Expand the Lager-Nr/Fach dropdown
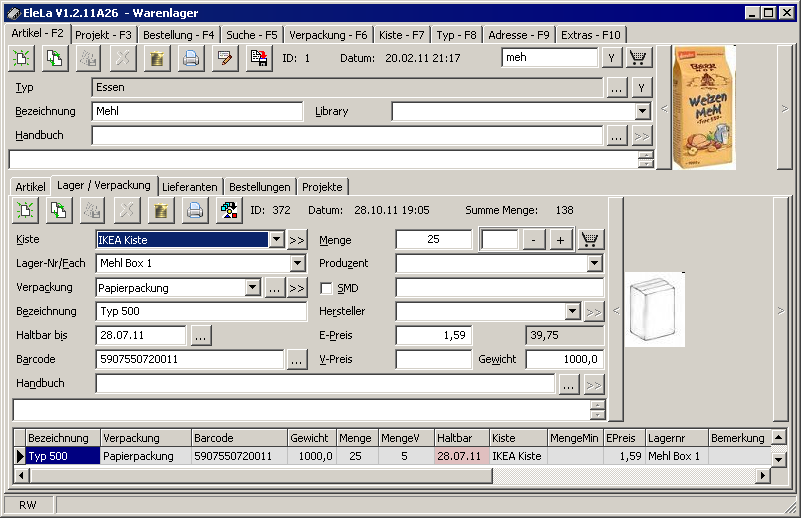 (297, 264)
